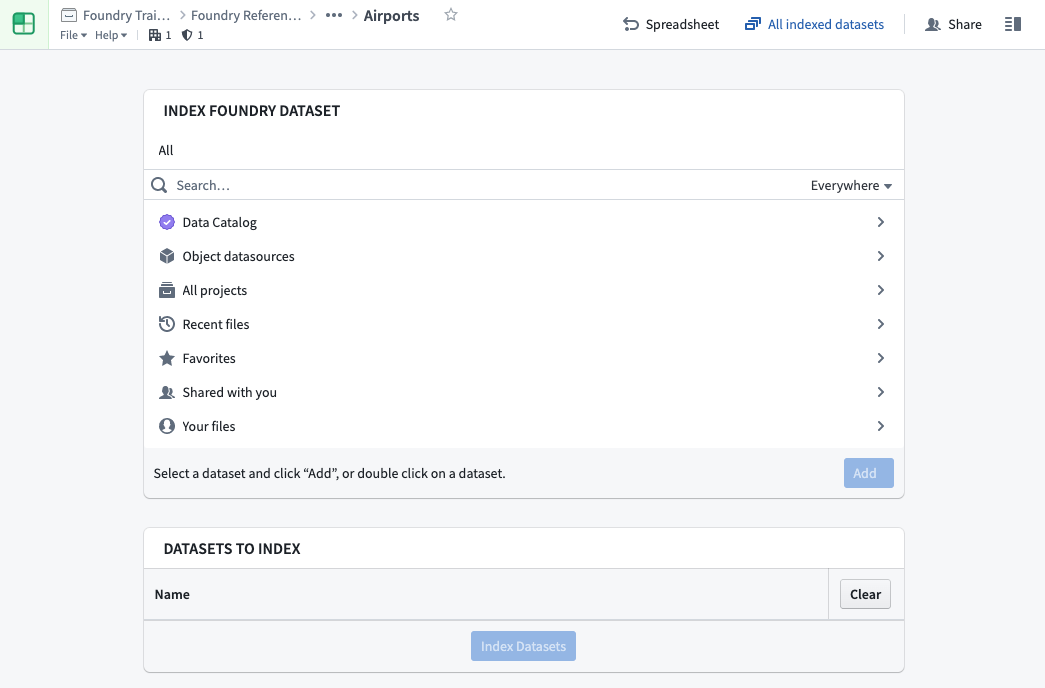Open the shield markings indicator

click(x=193, y=35)
